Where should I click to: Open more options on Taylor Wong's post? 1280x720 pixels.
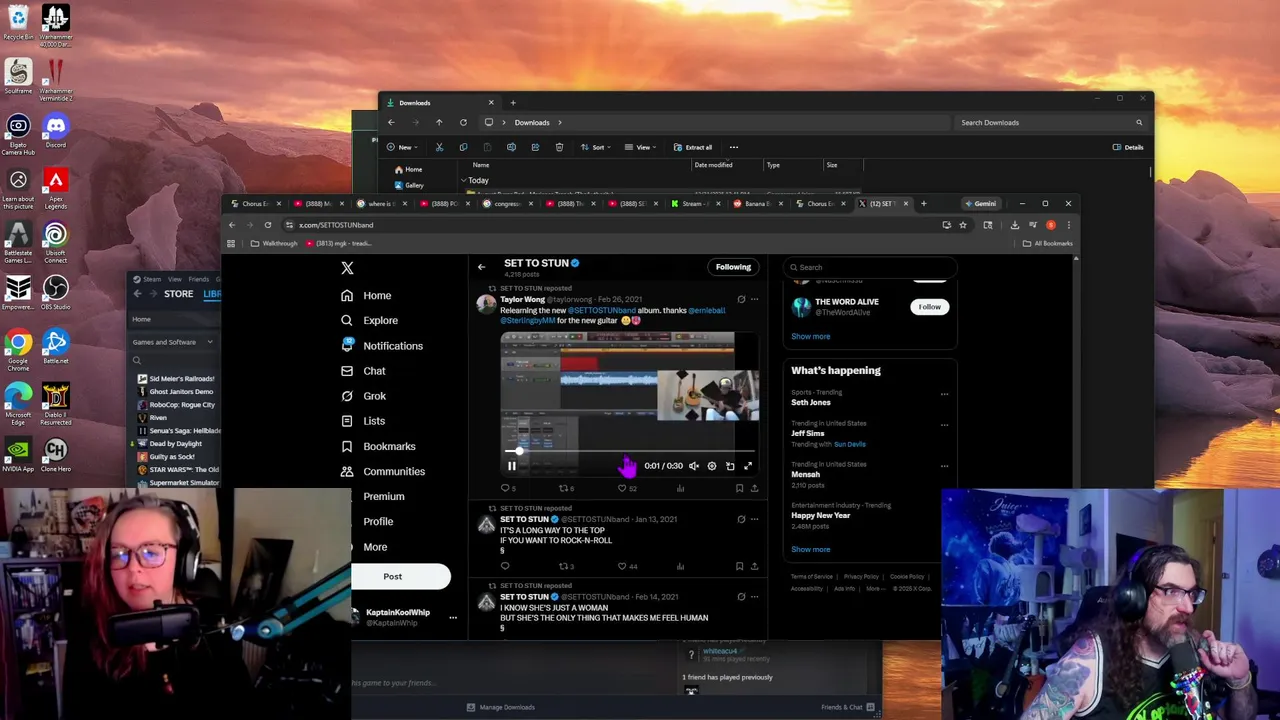[754, 299]
